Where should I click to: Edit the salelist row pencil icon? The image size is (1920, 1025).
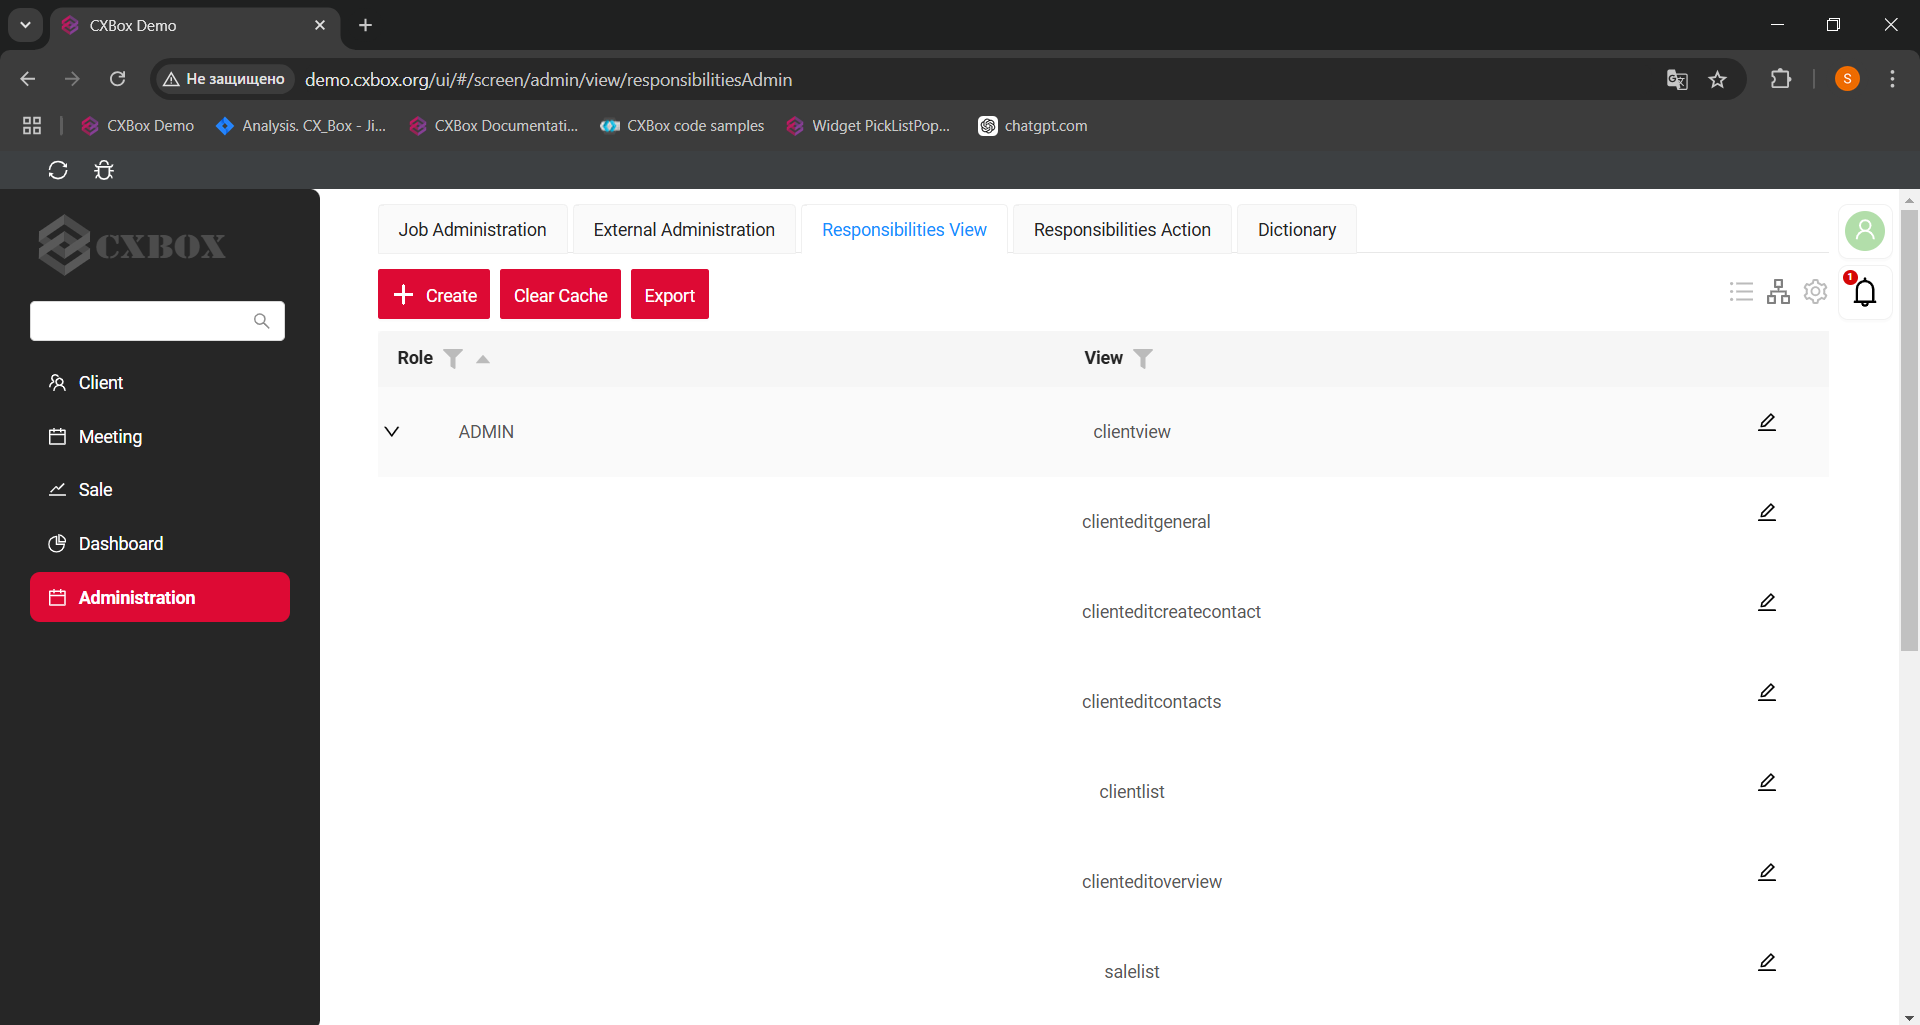point(1767,962)
